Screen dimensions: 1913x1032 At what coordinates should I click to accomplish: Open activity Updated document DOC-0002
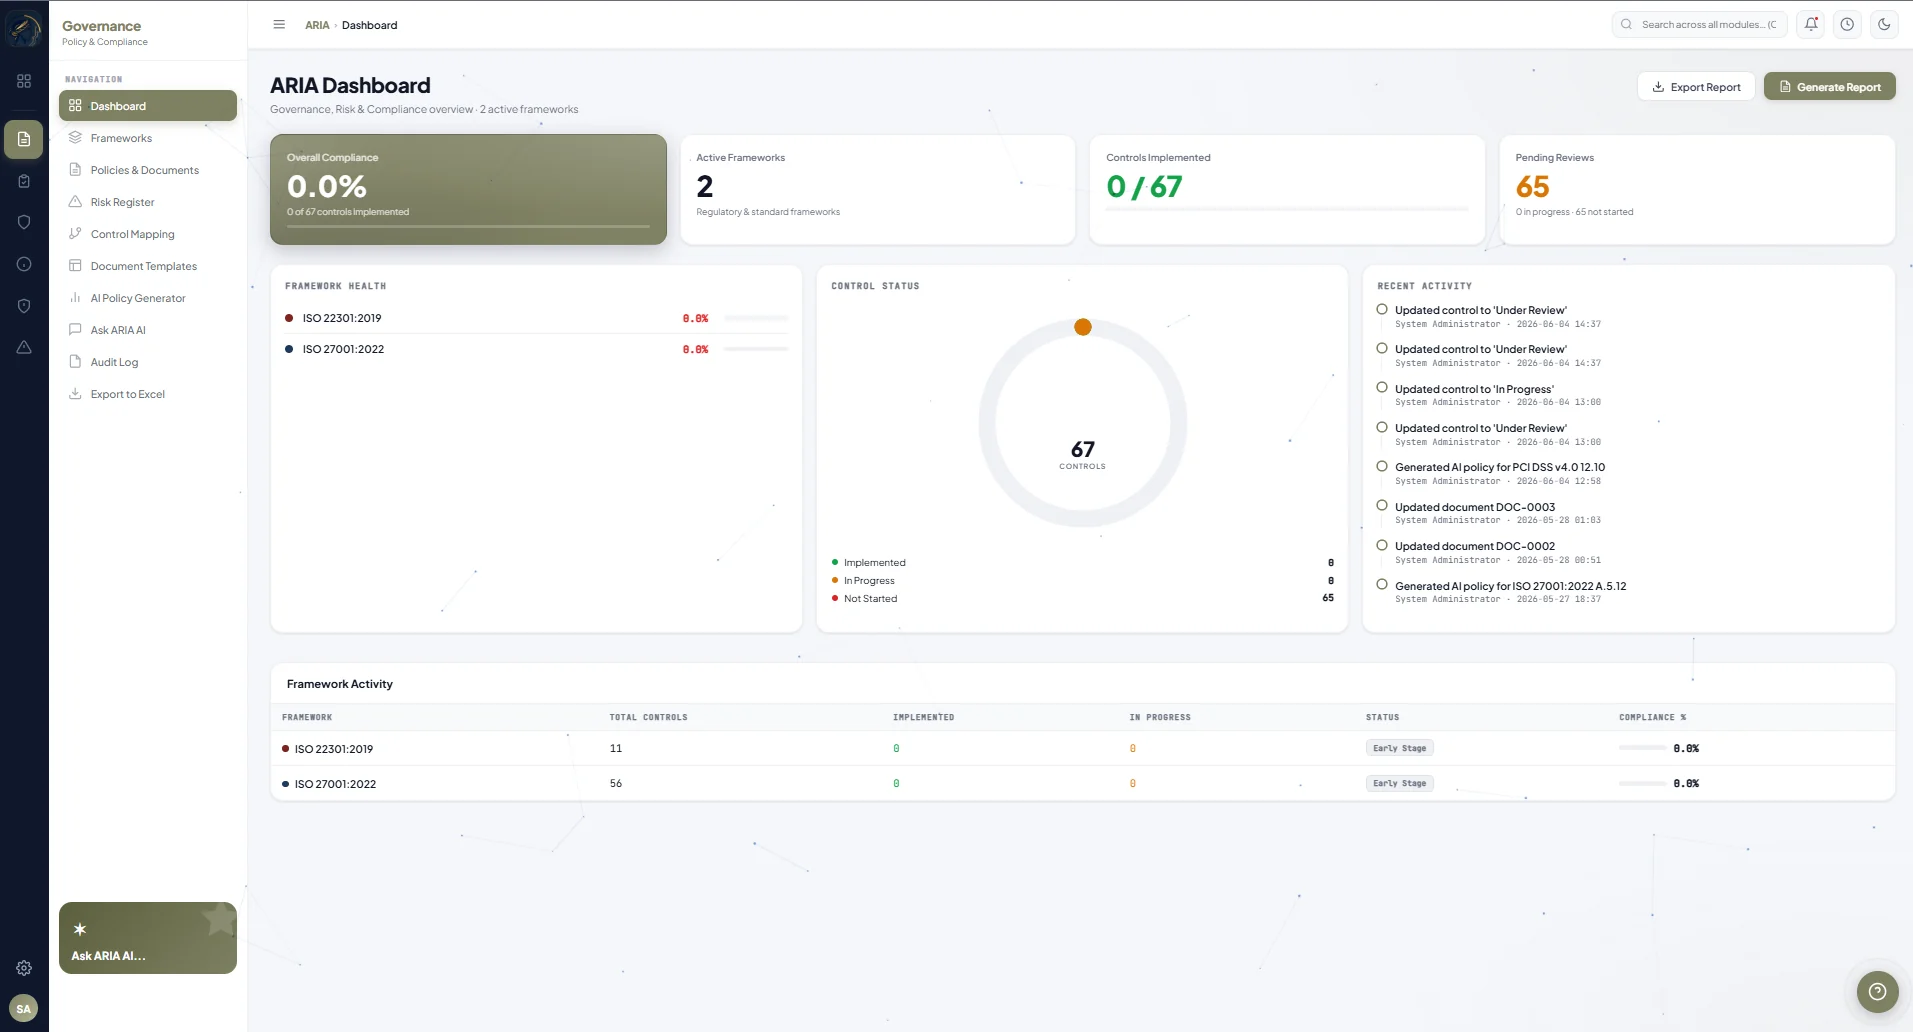pyautogui.click(x=1475, y=546)
